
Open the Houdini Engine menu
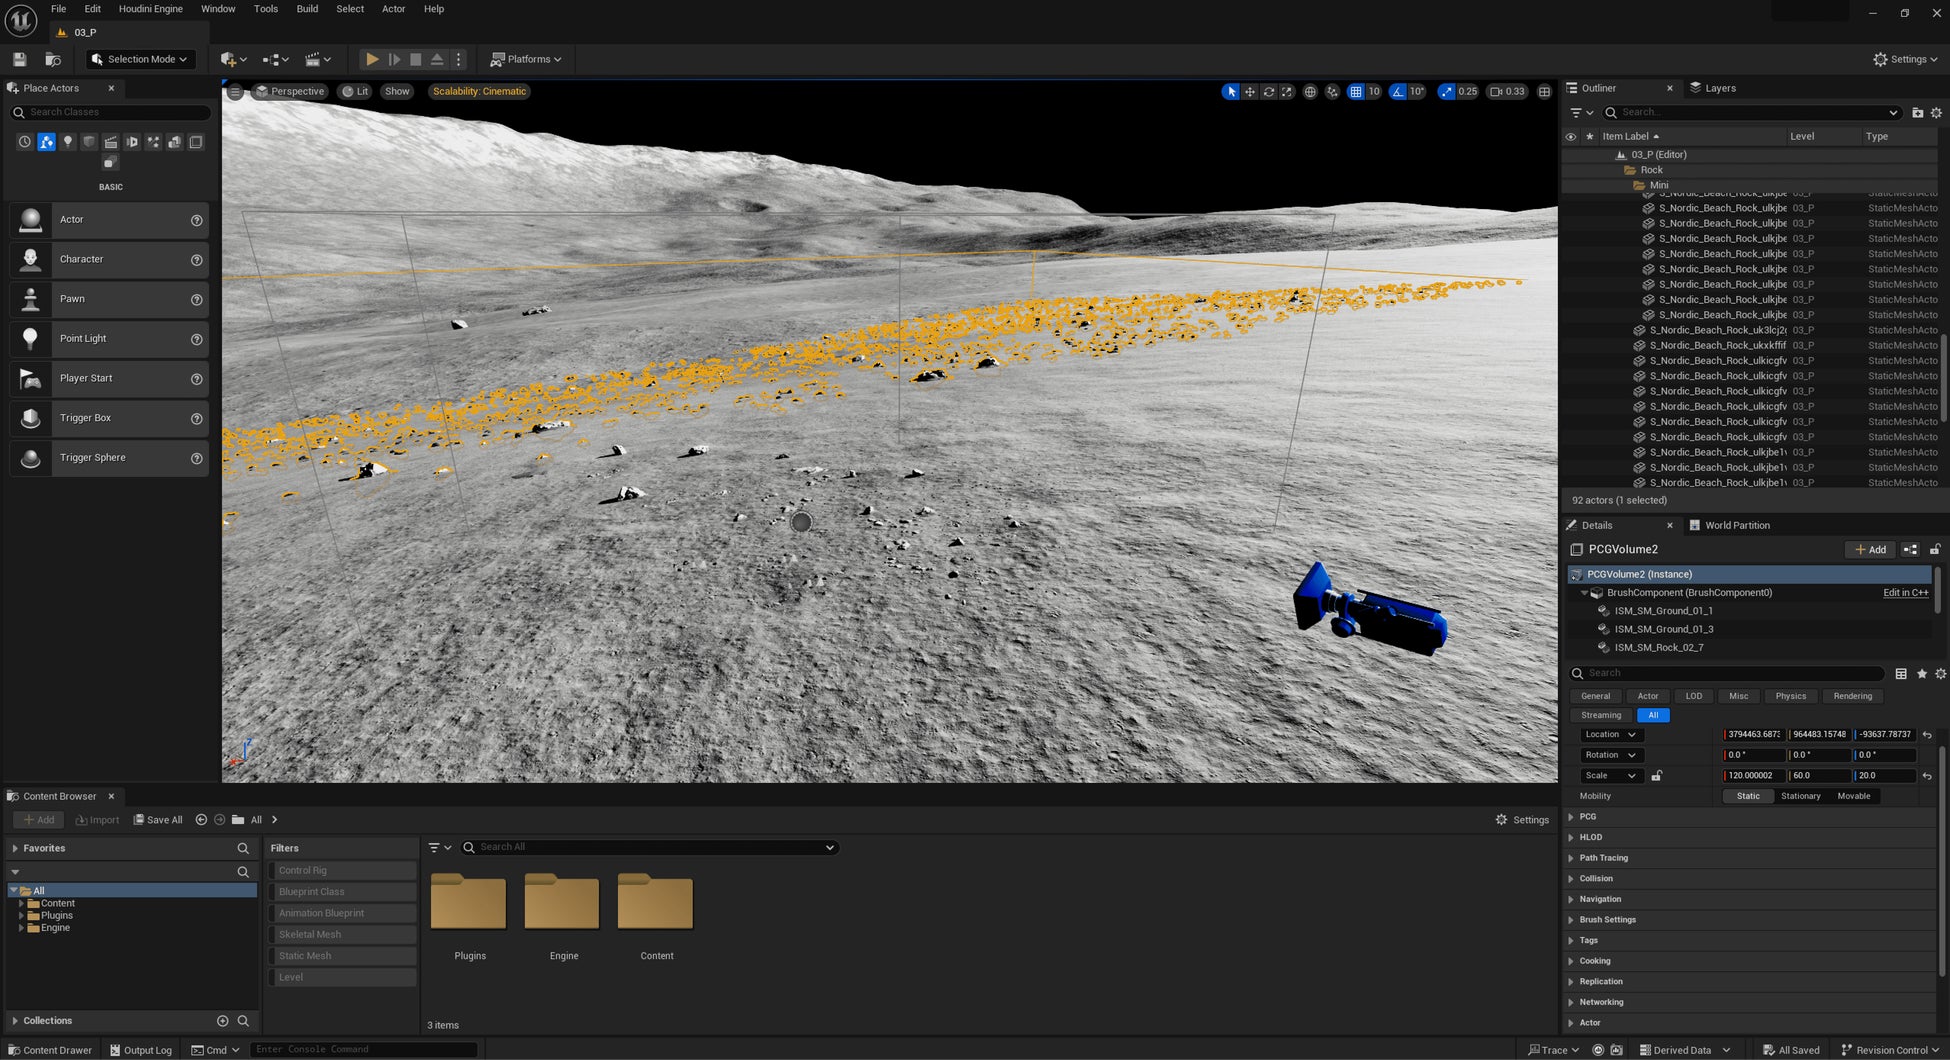pyautogui.click(x=150, y=9)
